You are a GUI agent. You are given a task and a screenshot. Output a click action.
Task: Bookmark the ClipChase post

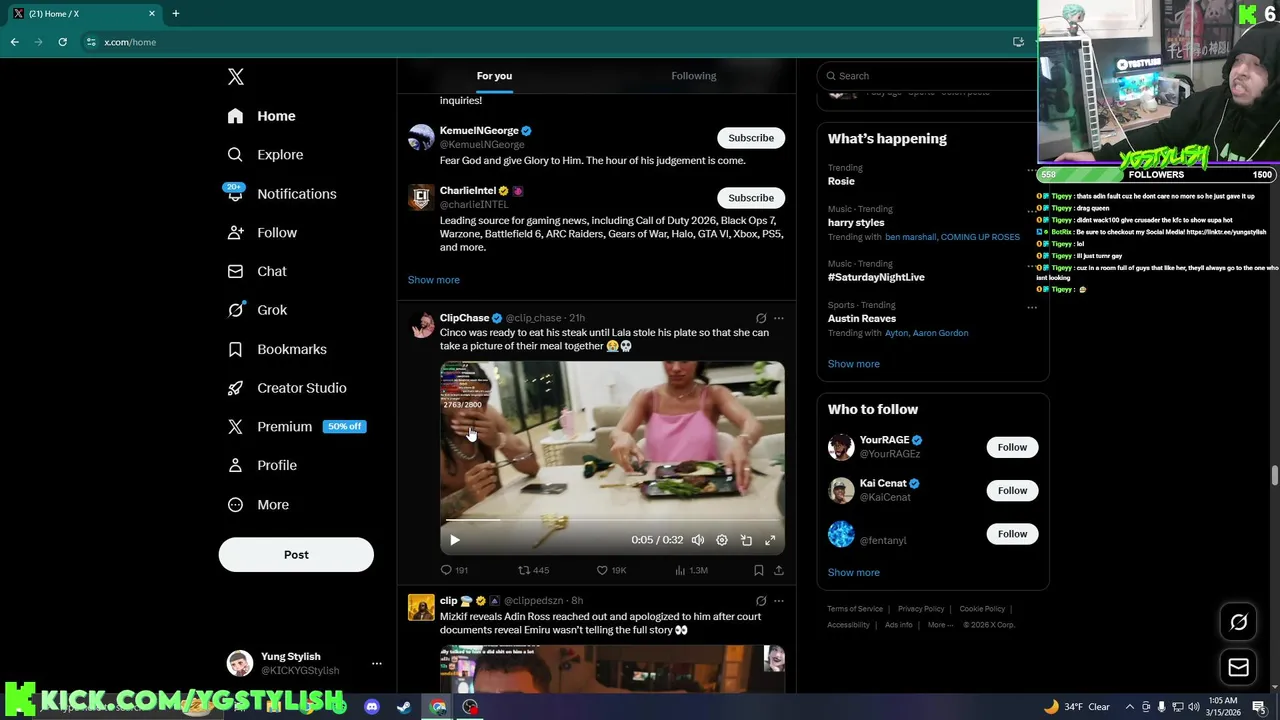coord(759,570)
